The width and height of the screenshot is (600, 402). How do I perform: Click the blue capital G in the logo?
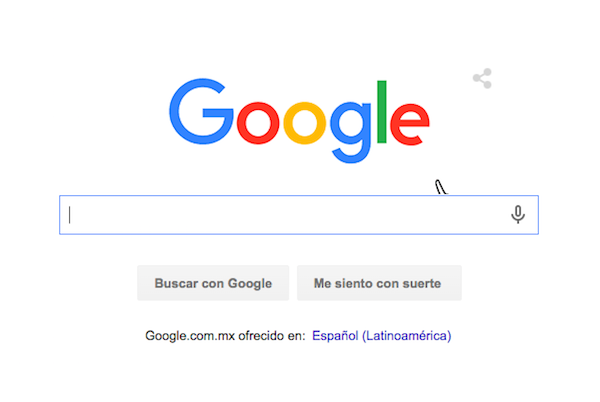tap(201, 111)
